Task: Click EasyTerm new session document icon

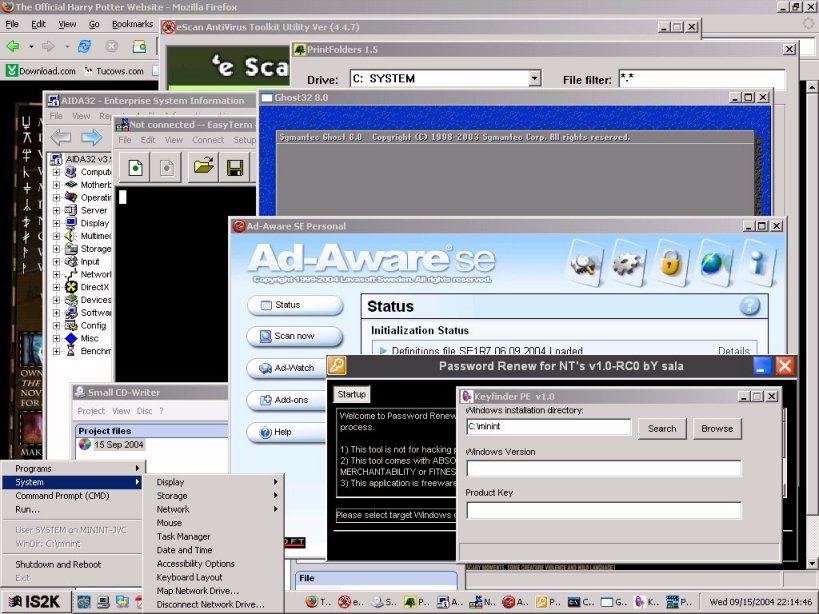Action: pos(135,168)
